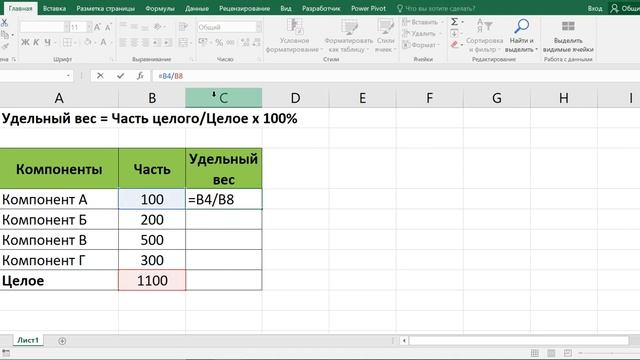Switch to Page Break Preview in status bar
This screenshot has height=360, width=640.
[568, 353]
